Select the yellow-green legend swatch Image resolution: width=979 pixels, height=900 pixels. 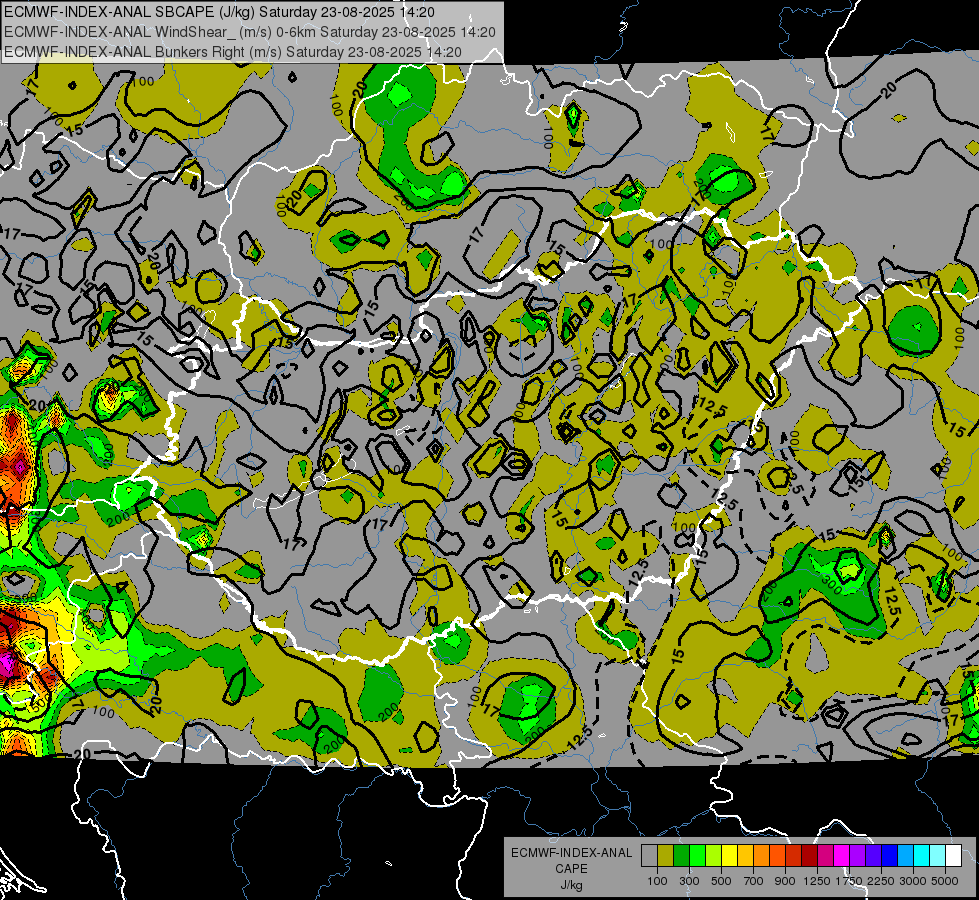point(713,855)
